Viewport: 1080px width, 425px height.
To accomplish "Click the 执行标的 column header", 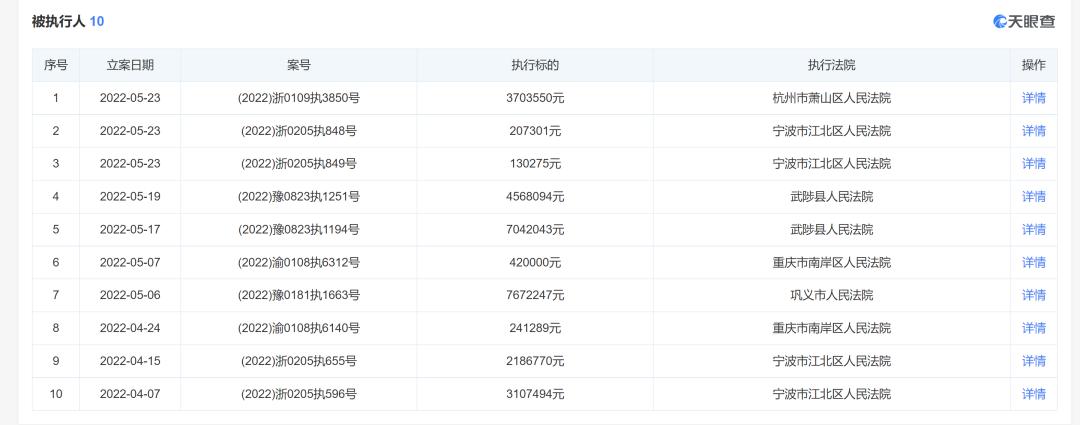I will click(535, 65).
